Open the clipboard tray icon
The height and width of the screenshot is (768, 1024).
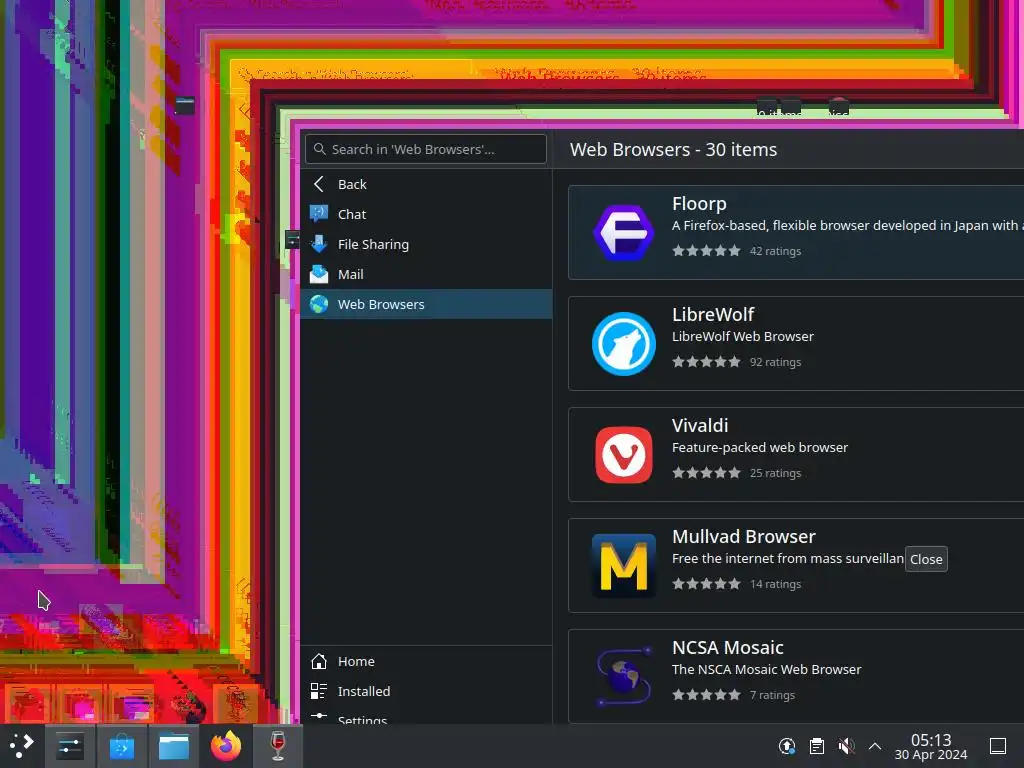pos(816,746)
